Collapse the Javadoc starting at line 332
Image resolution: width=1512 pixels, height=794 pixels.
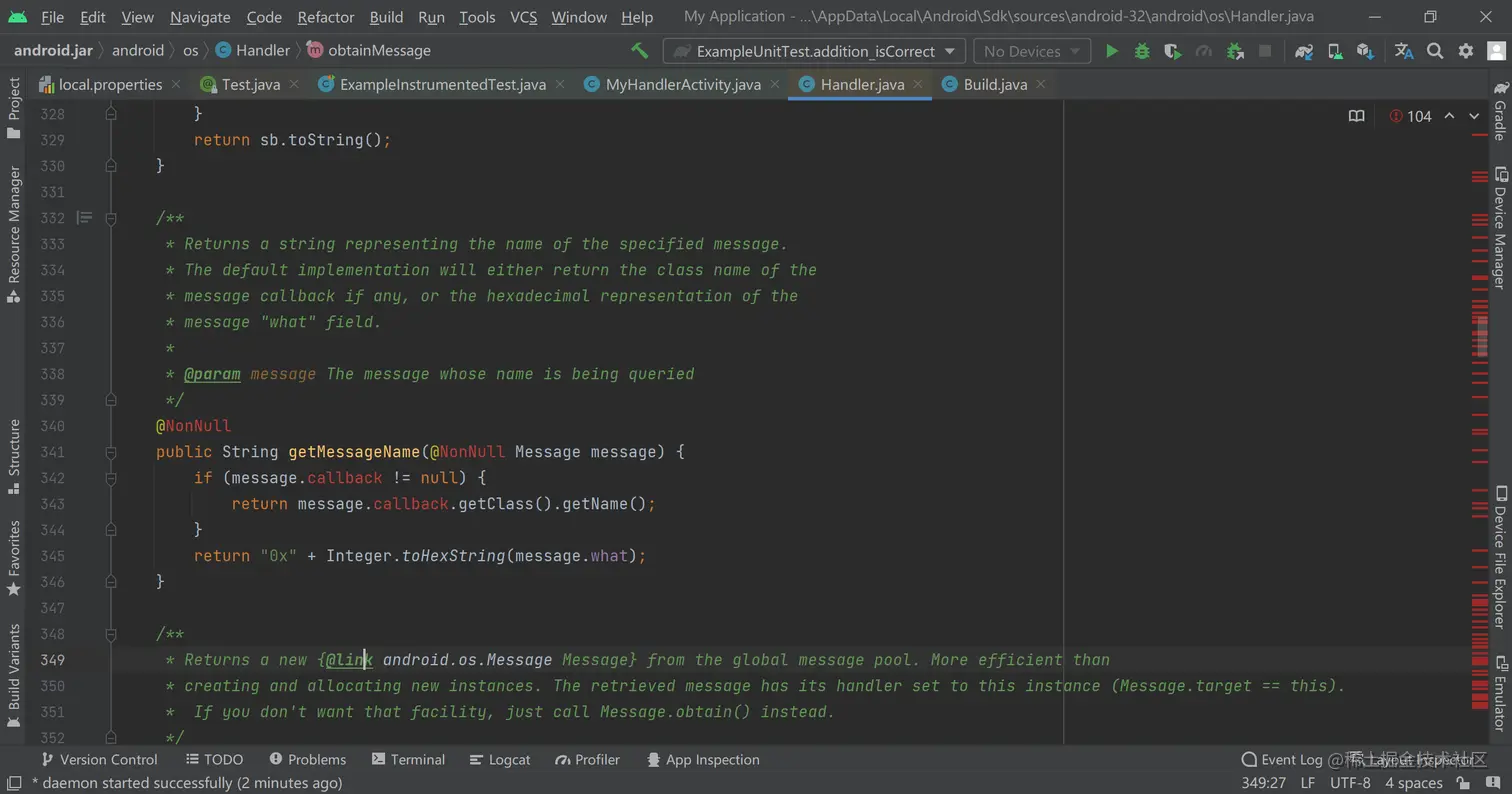[111, 218]
